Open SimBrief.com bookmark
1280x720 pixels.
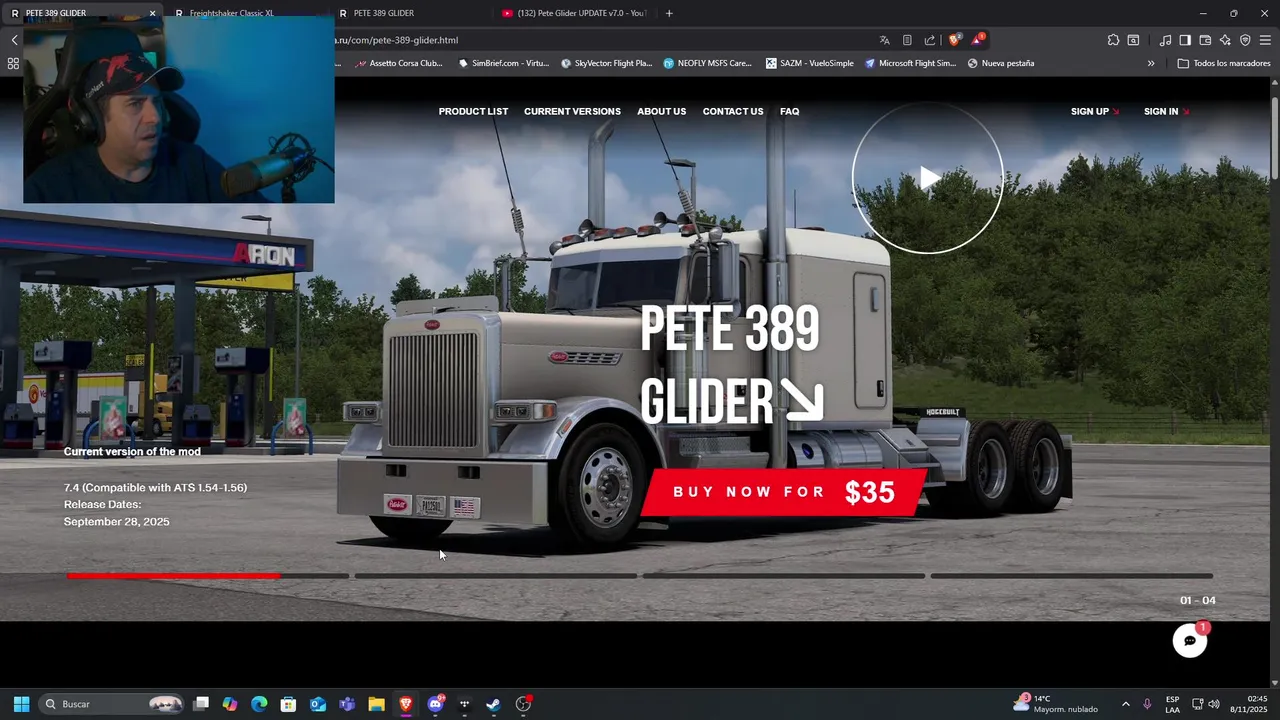click(x=503, y=63)
